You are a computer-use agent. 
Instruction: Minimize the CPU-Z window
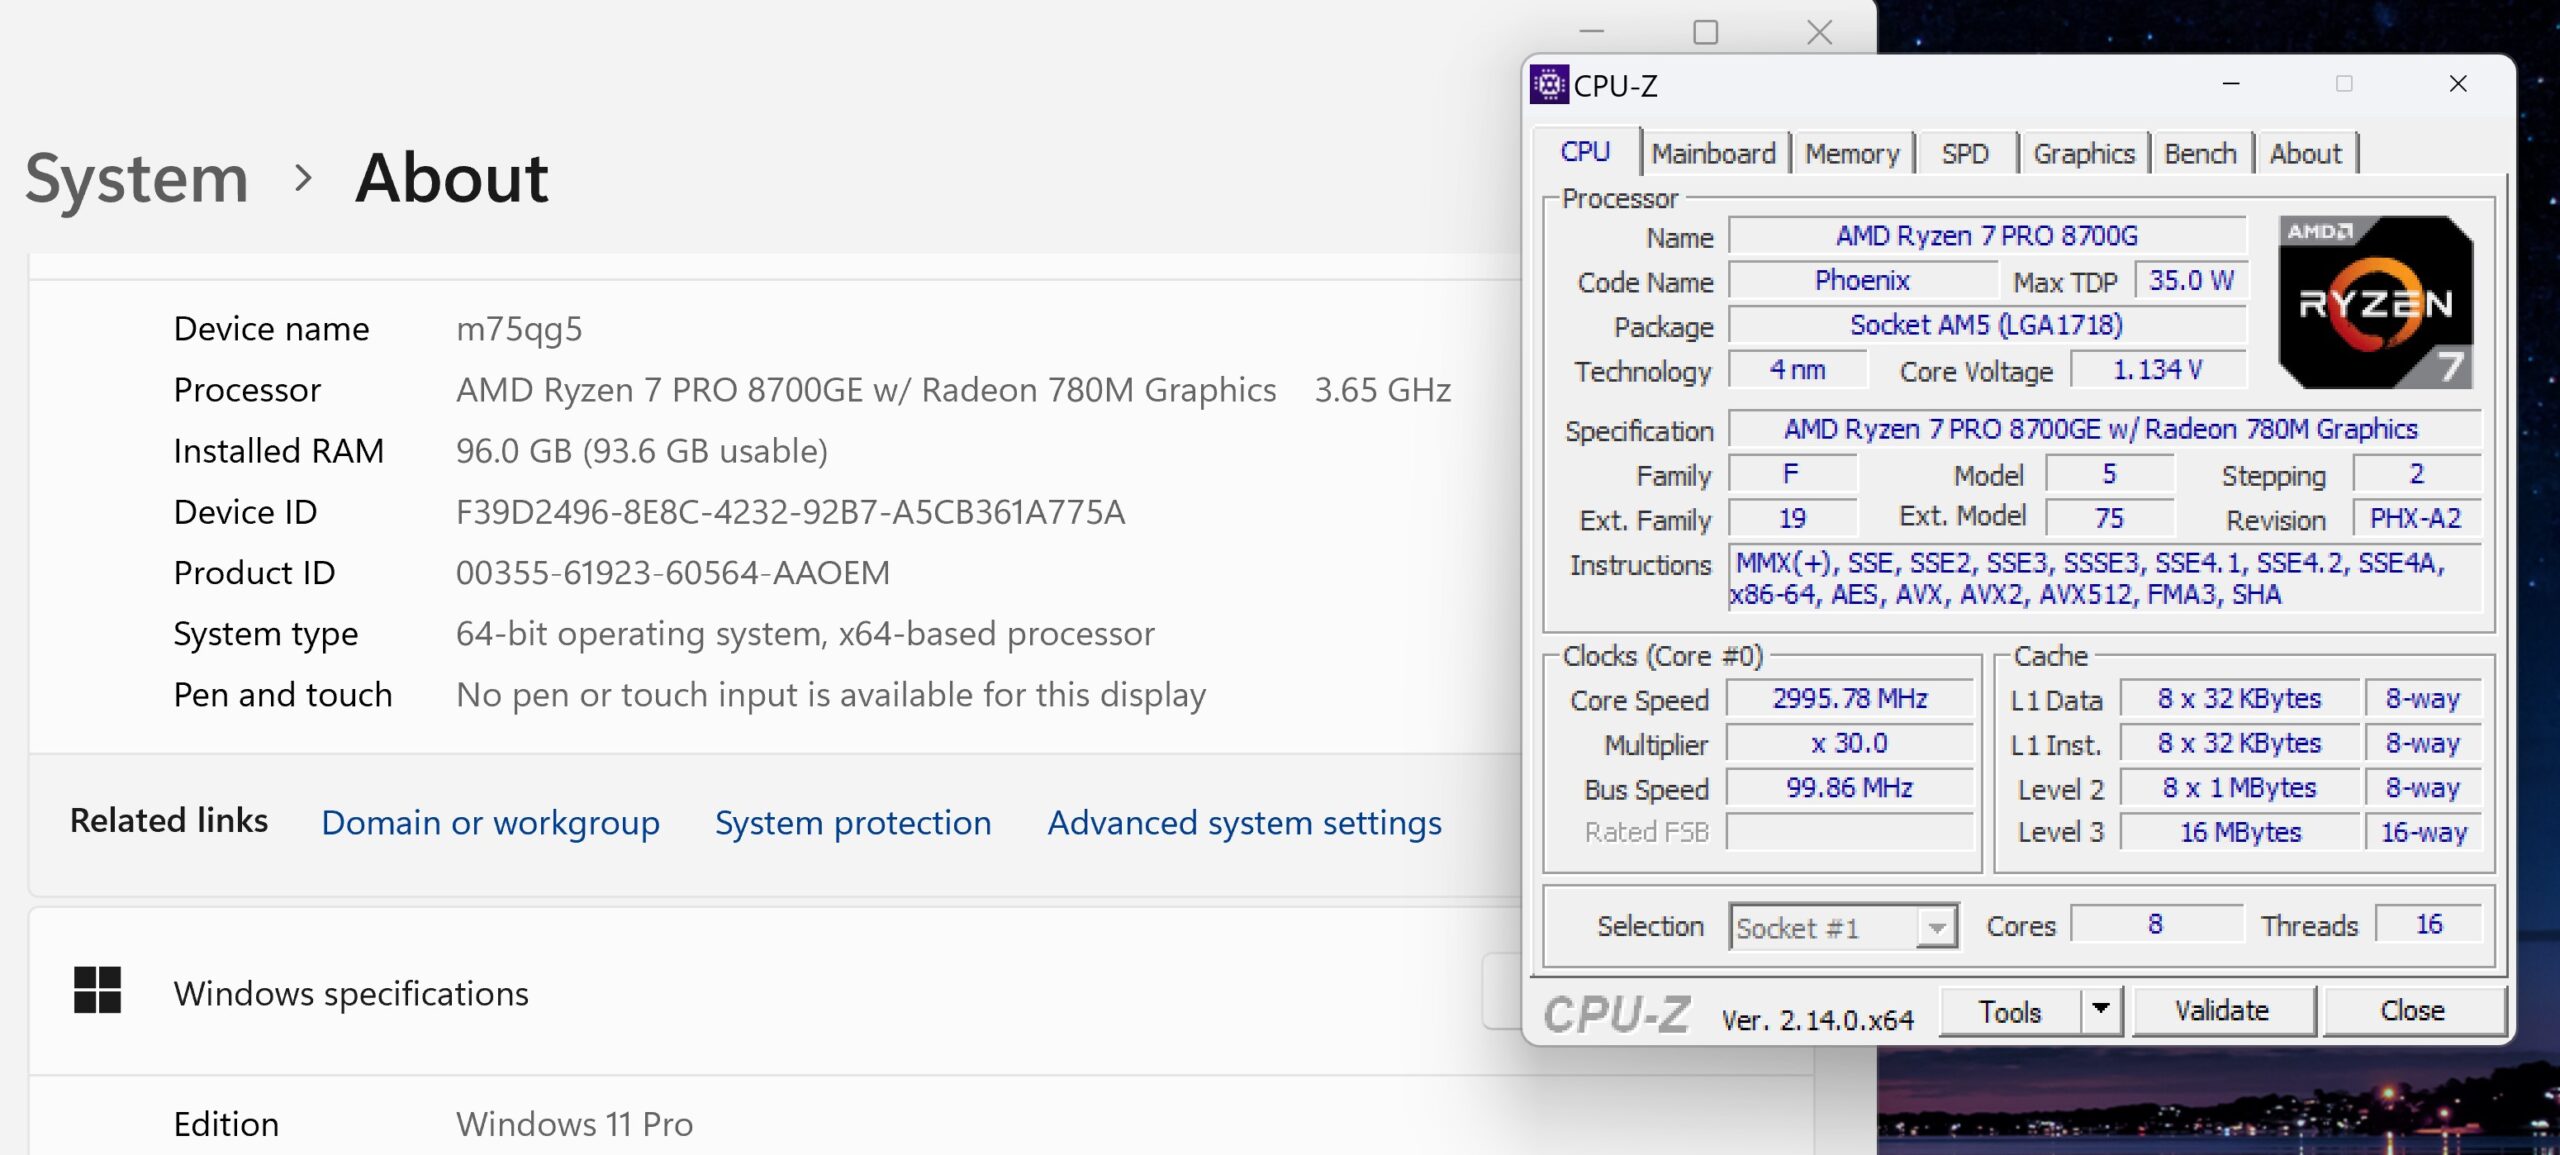2231,84
